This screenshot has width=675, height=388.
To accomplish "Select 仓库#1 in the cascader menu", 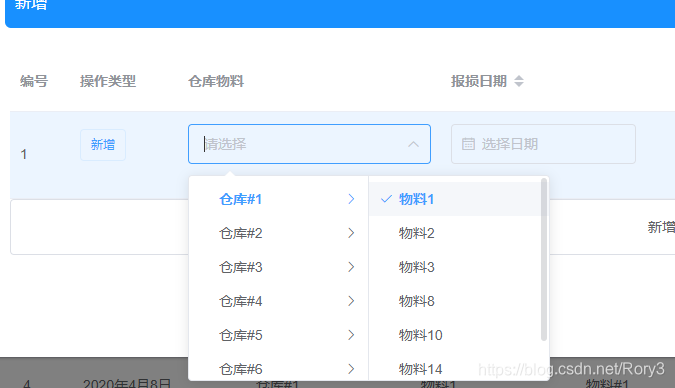I will coord(279,199).
